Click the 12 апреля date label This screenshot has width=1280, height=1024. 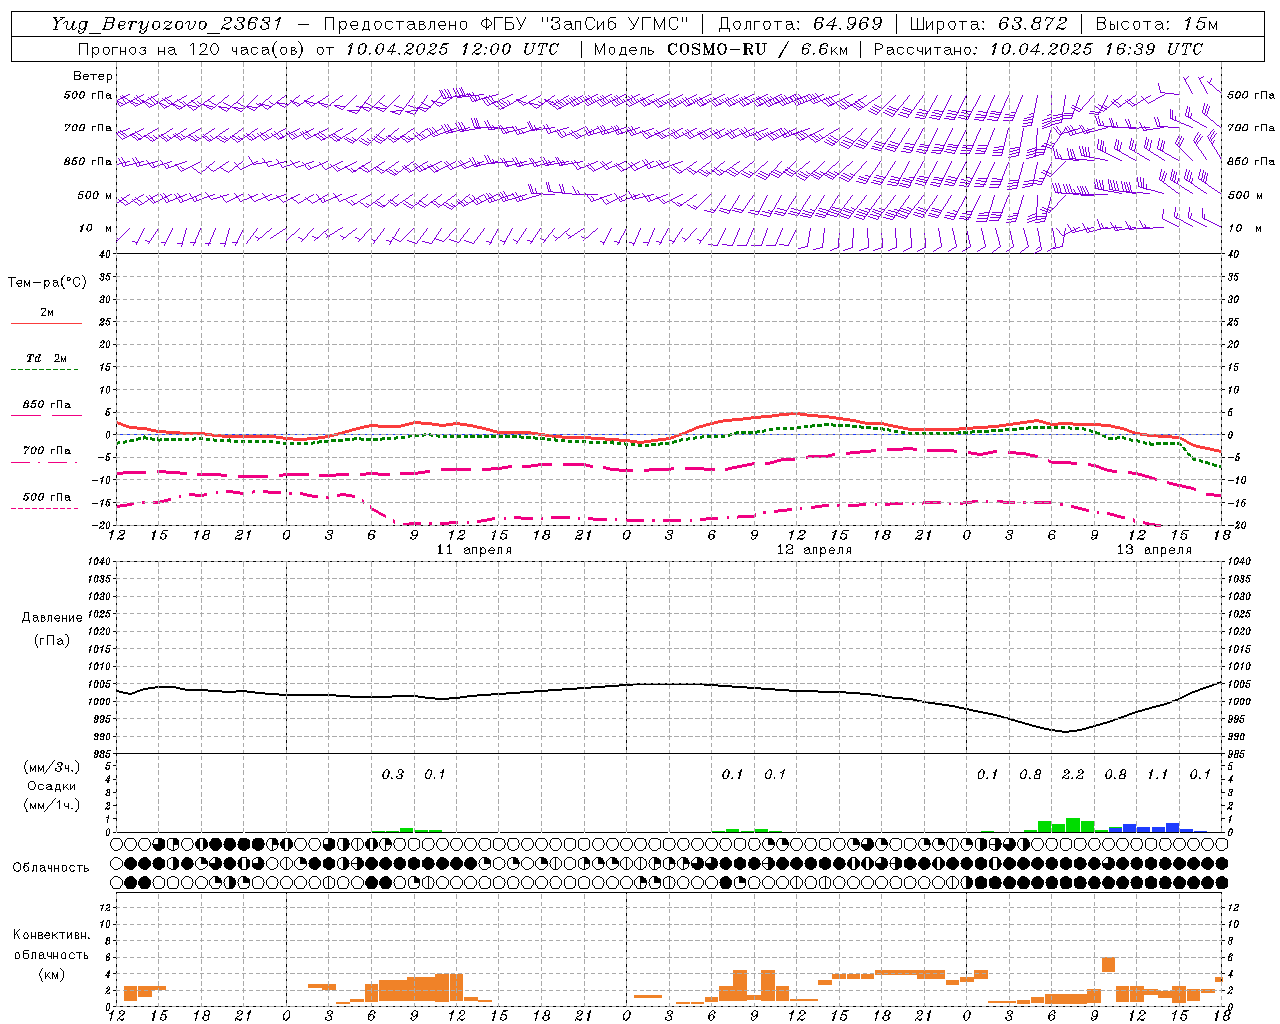click(x=814, y=550)
